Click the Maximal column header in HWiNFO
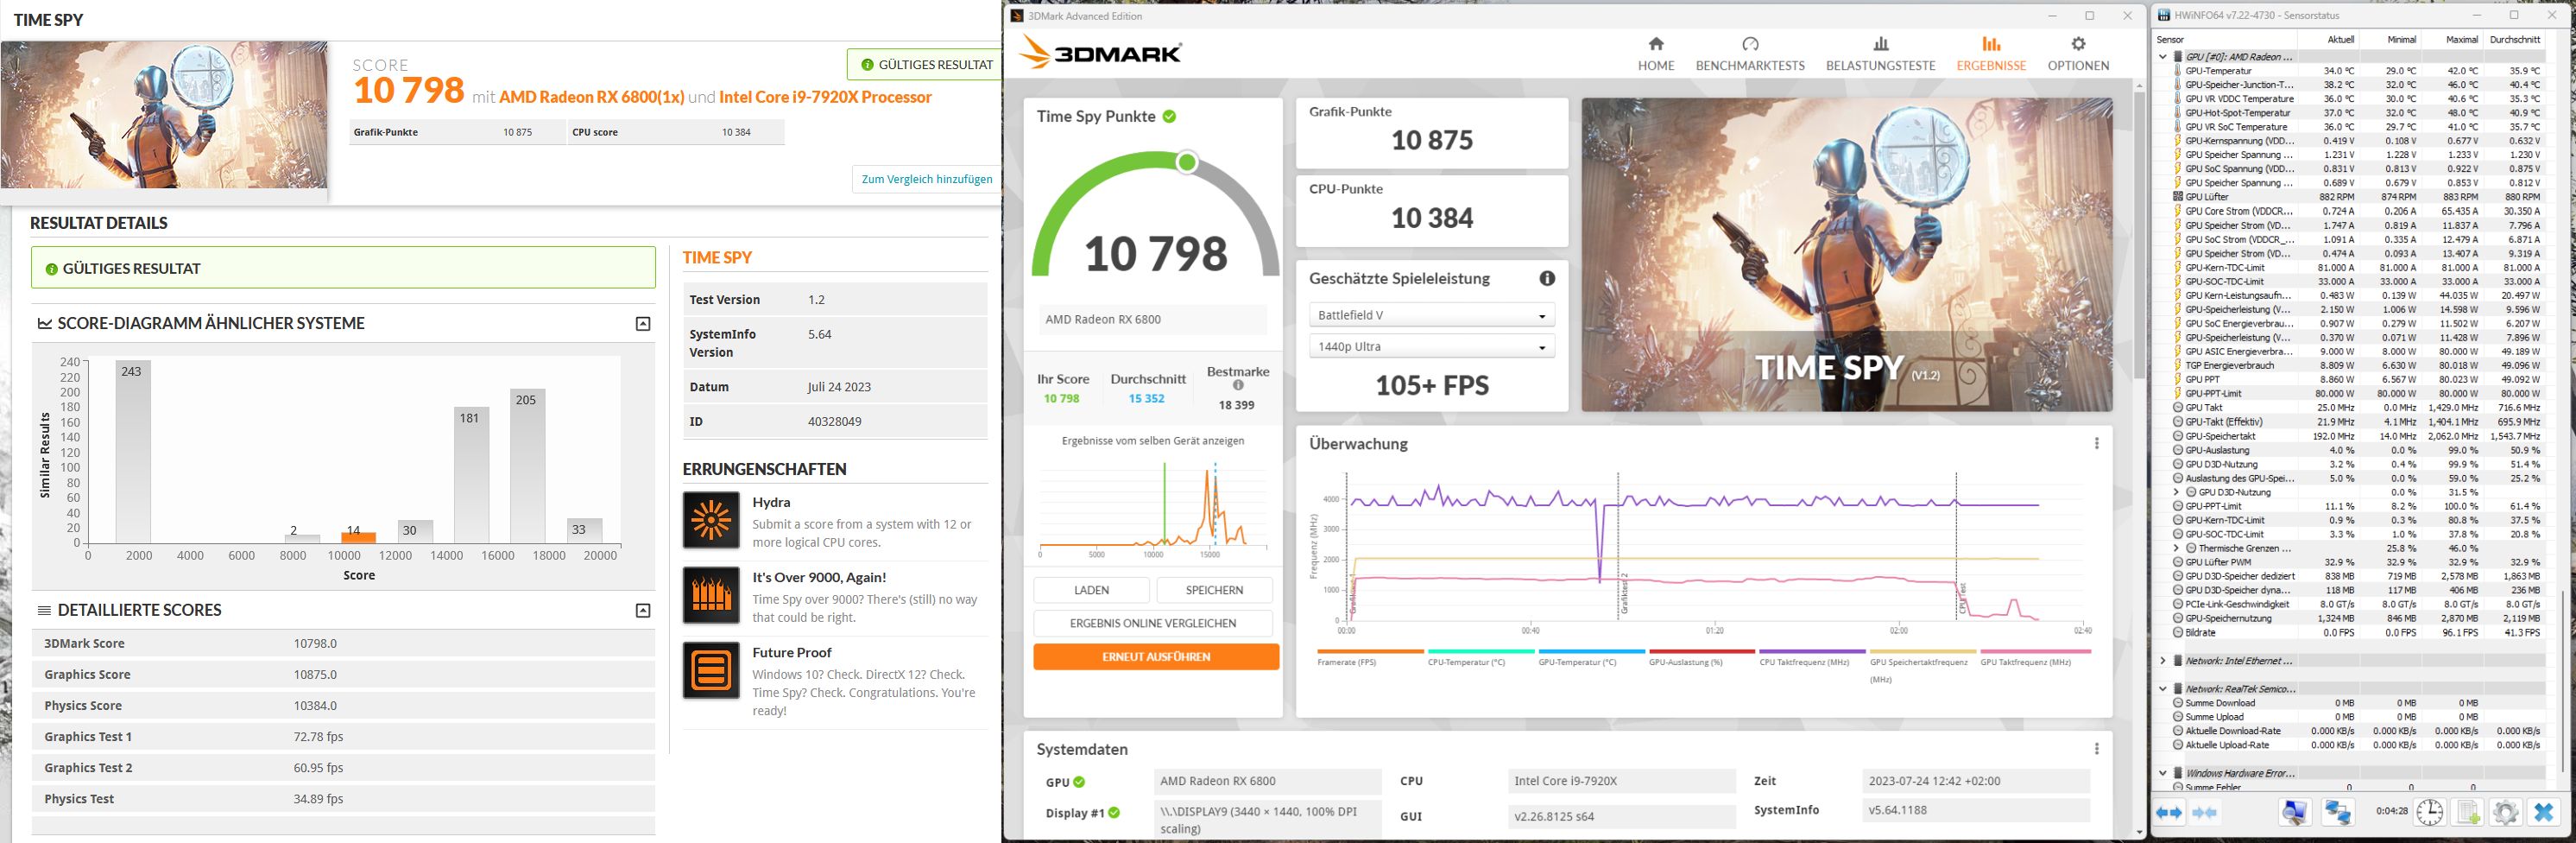Screen dimensions: 2576x843 (2462, 40)
